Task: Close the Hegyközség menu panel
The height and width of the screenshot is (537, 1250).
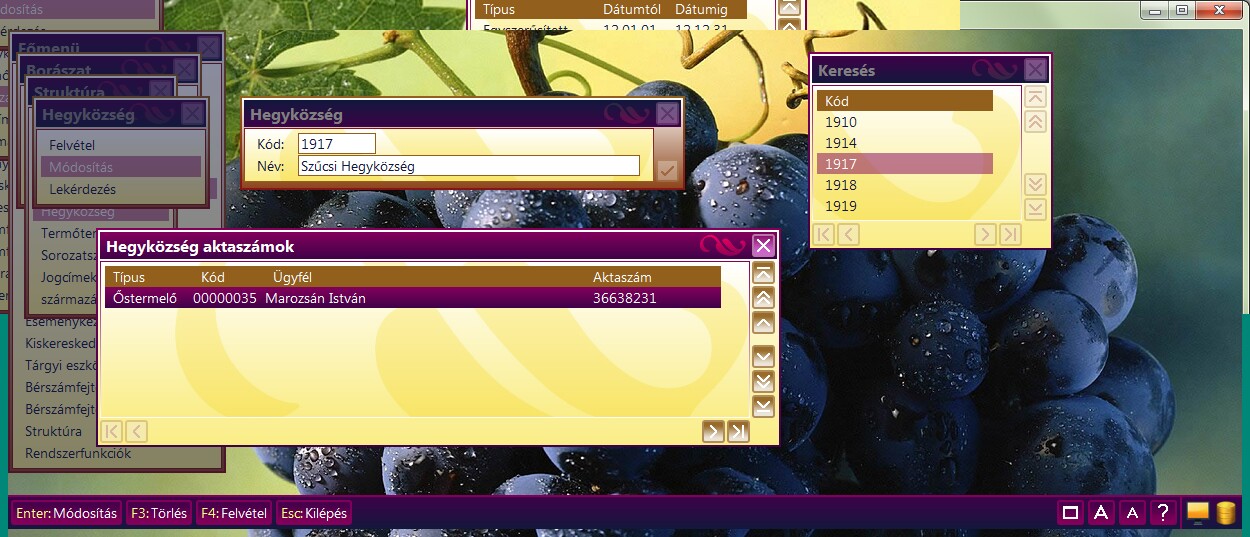Action: (x=194, y=114)
